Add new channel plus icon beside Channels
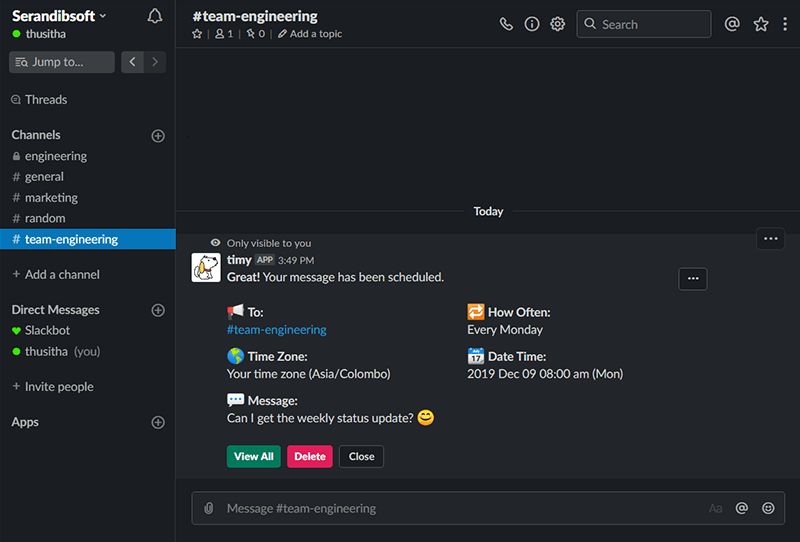Image resolution: width=800 pixels, height=542 pixels. (x=158, y=136)
